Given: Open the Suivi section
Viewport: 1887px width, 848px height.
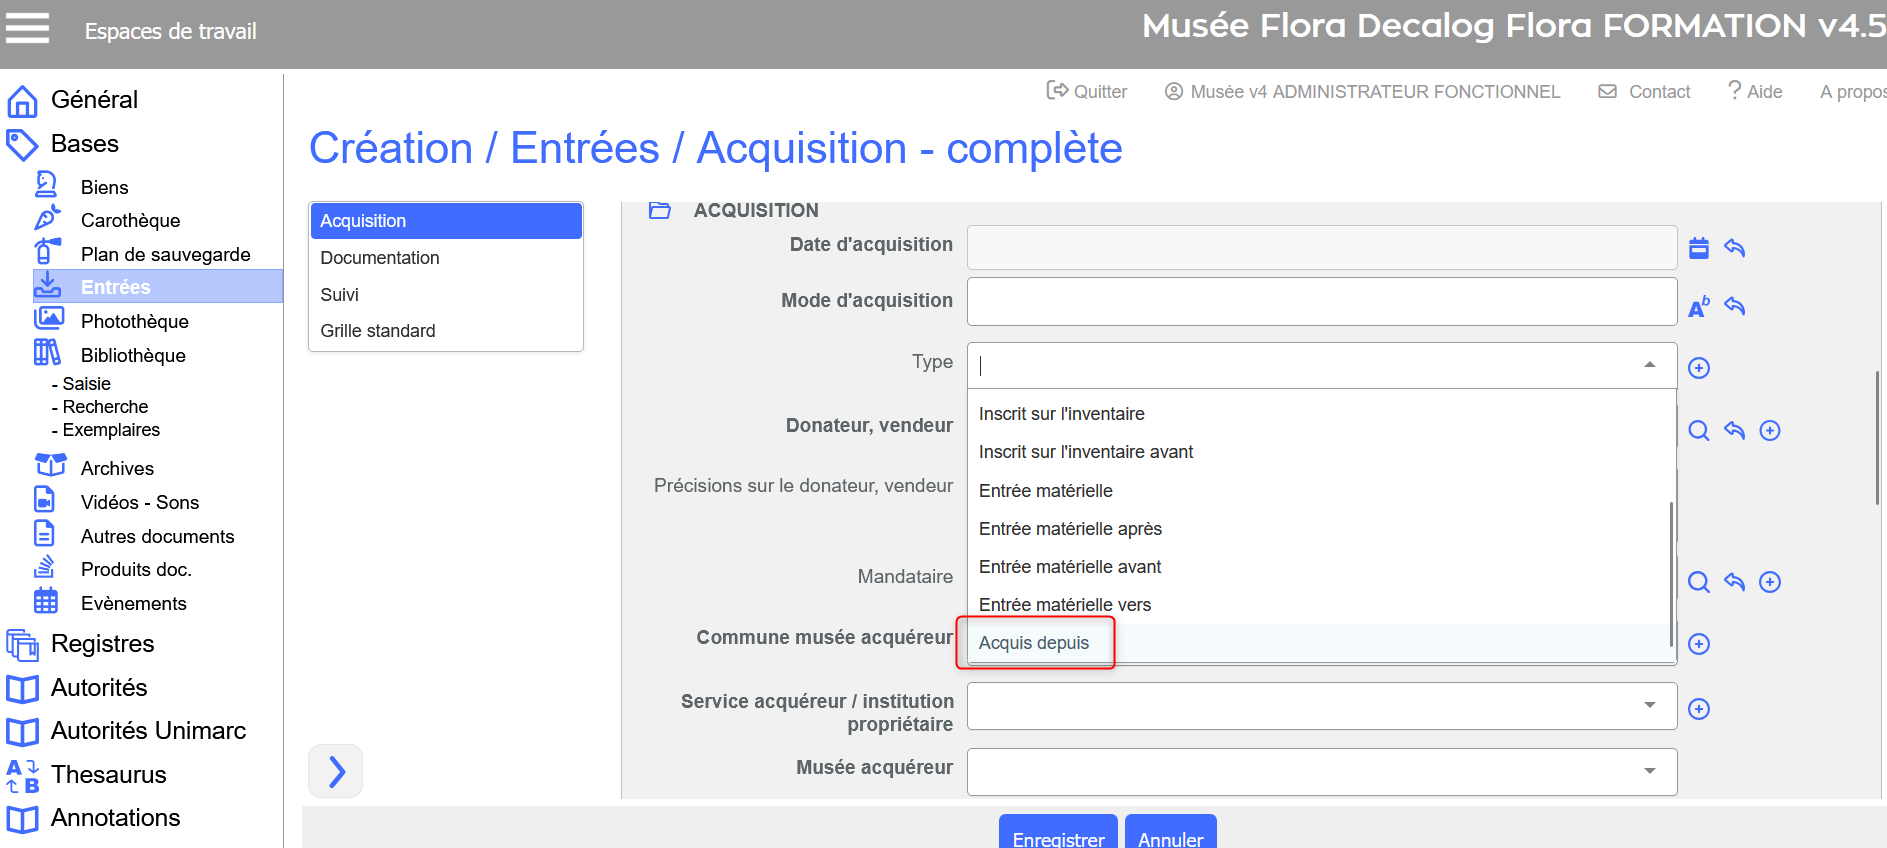Looking at the screenshot, I should pyautogui.click(x=340, y=295).
